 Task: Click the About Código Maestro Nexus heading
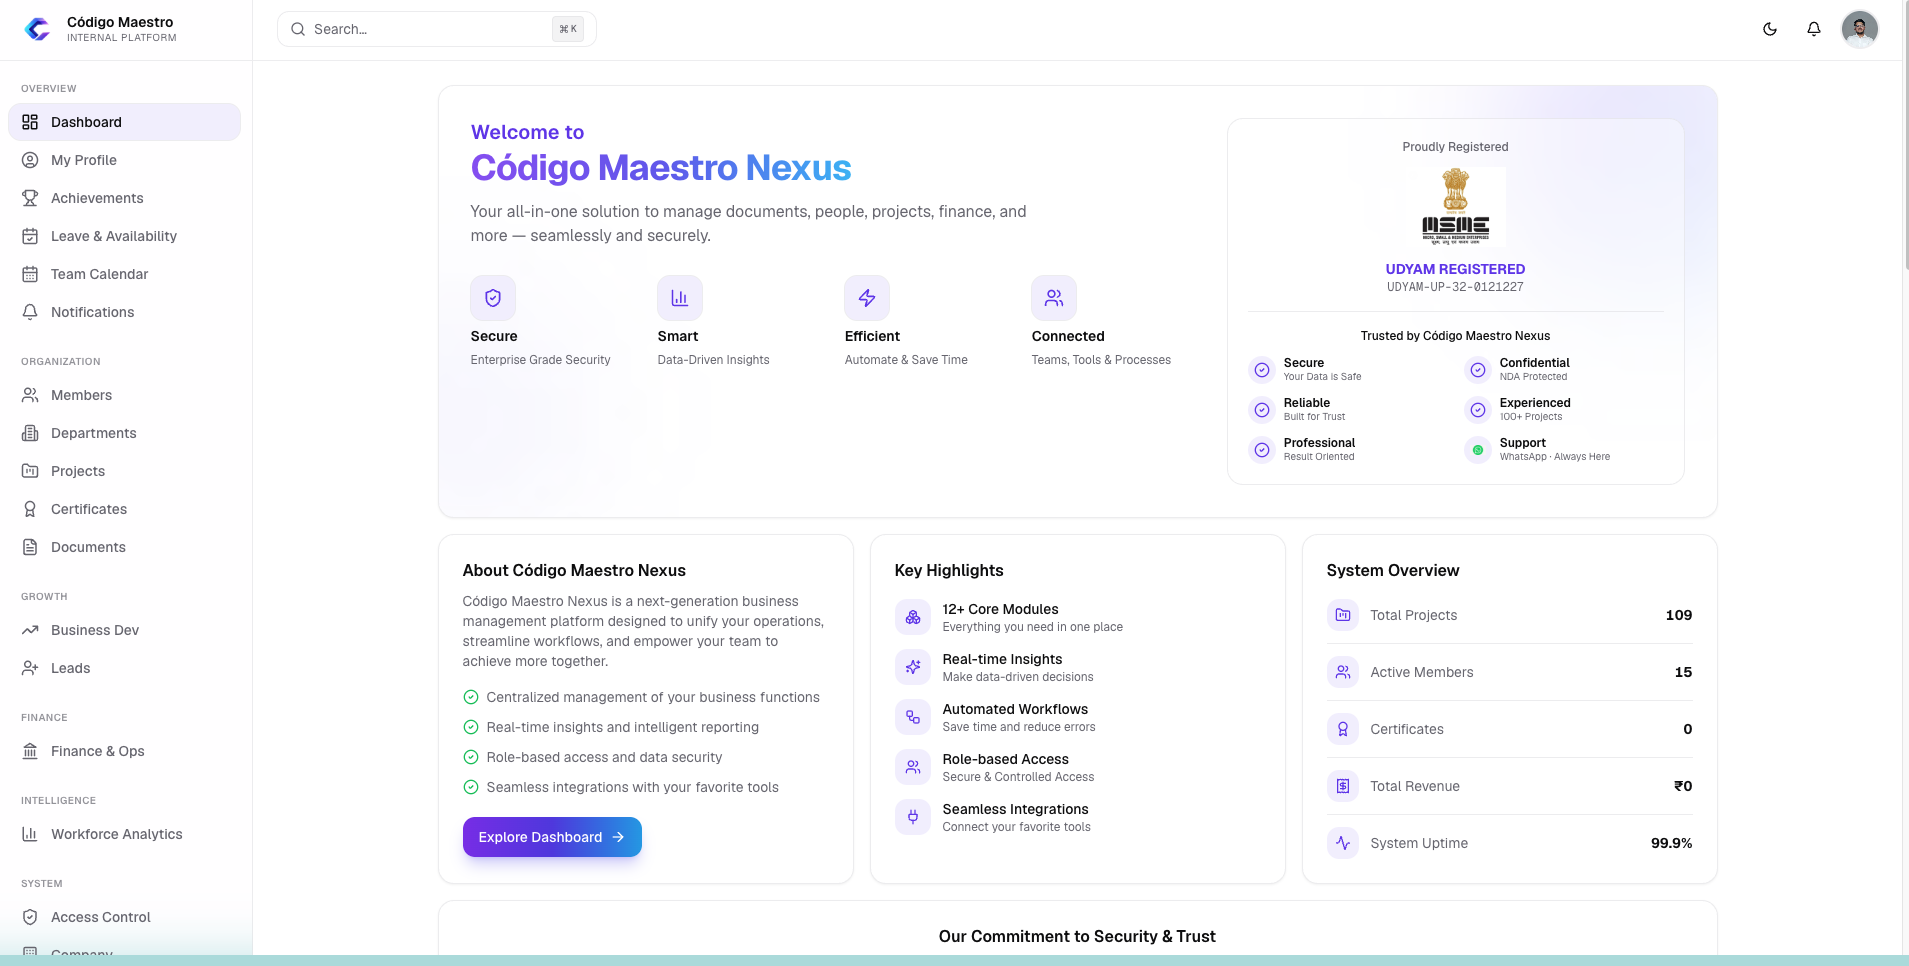(x=574, y=570)
